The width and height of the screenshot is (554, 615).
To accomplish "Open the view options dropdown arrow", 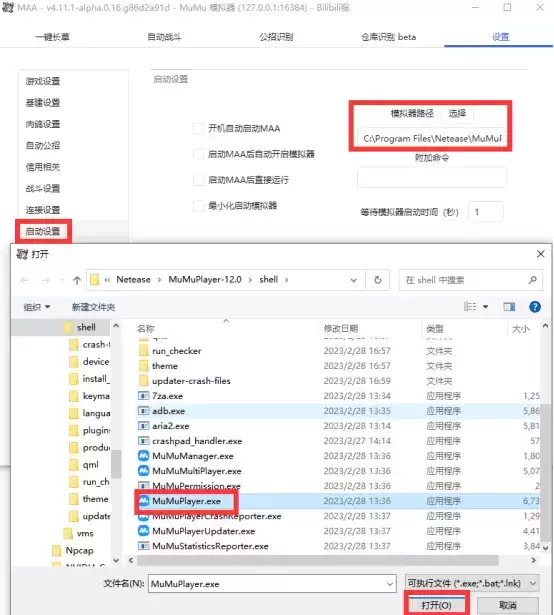I will tap(485, 307).
